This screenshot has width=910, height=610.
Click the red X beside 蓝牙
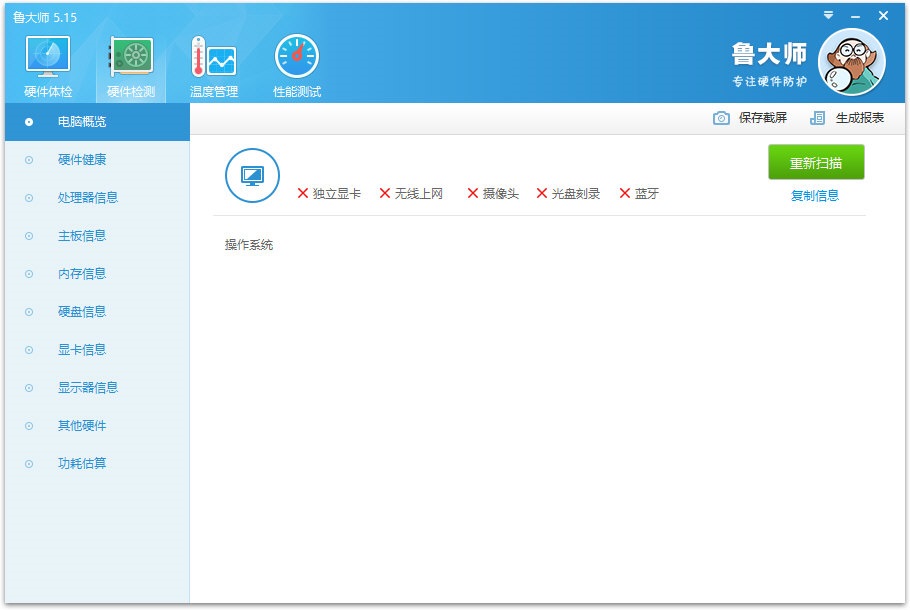pyautogui.click(x=623, y=194)
